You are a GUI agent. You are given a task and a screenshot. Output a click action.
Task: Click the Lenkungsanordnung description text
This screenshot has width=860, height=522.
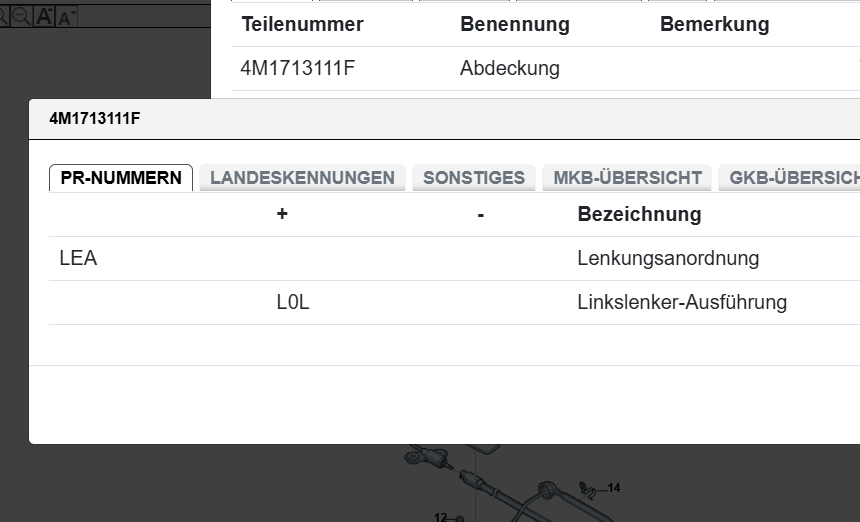pos(668,259)
